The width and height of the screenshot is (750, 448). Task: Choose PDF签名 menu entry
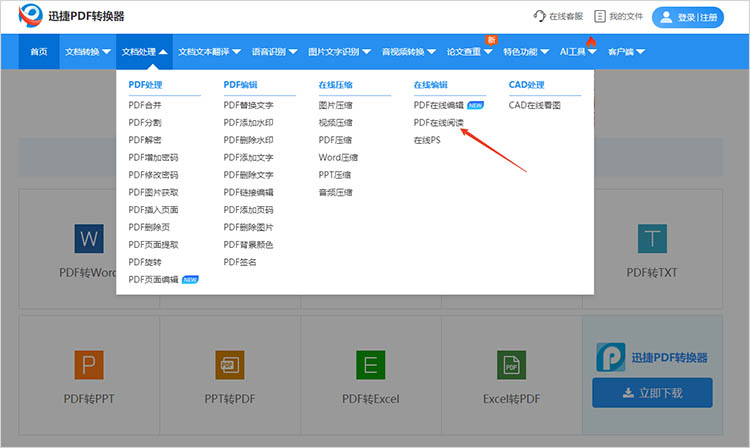[x=240, y=262]
